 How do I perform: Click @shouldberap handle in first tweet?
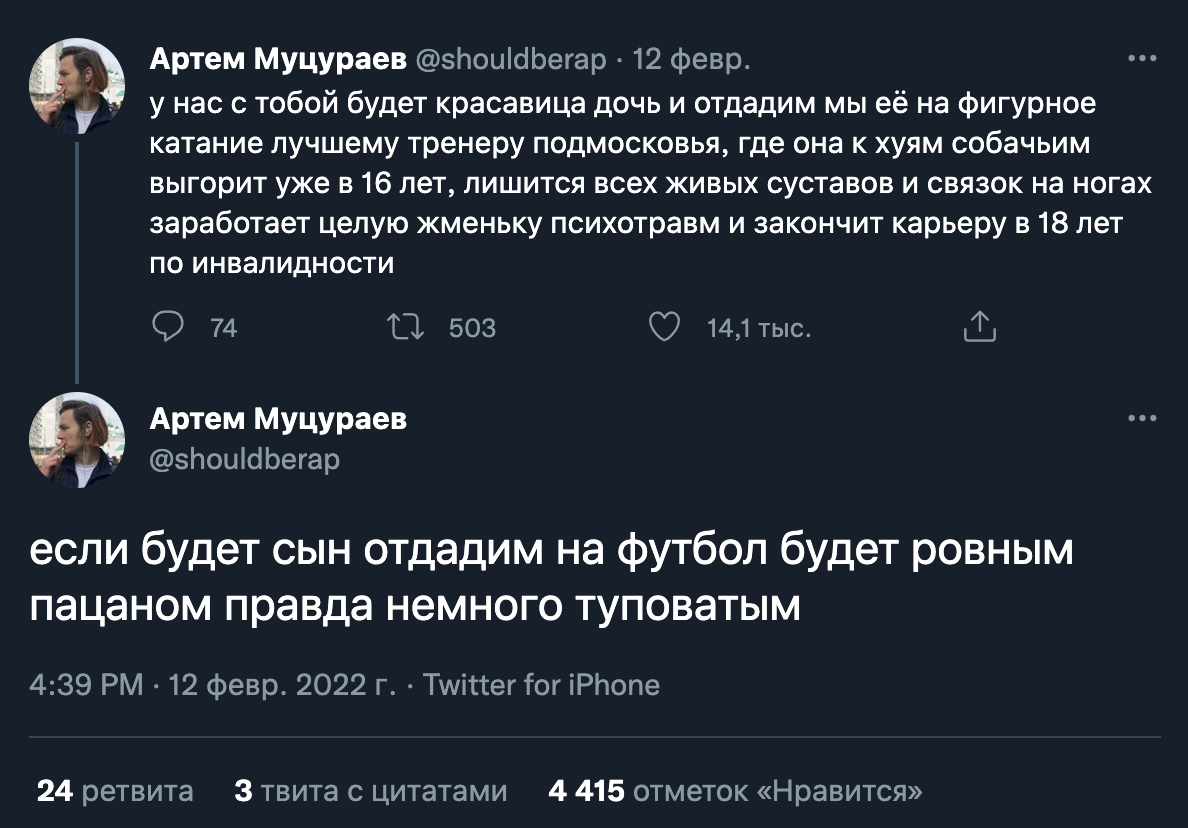point(510,60)
